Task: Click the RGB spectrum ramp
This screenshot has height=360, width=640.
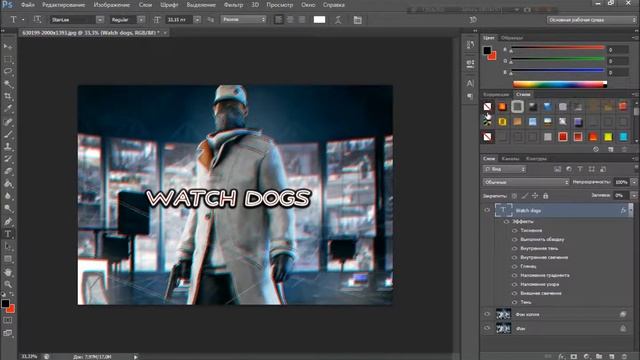Action: click(560, 84)
